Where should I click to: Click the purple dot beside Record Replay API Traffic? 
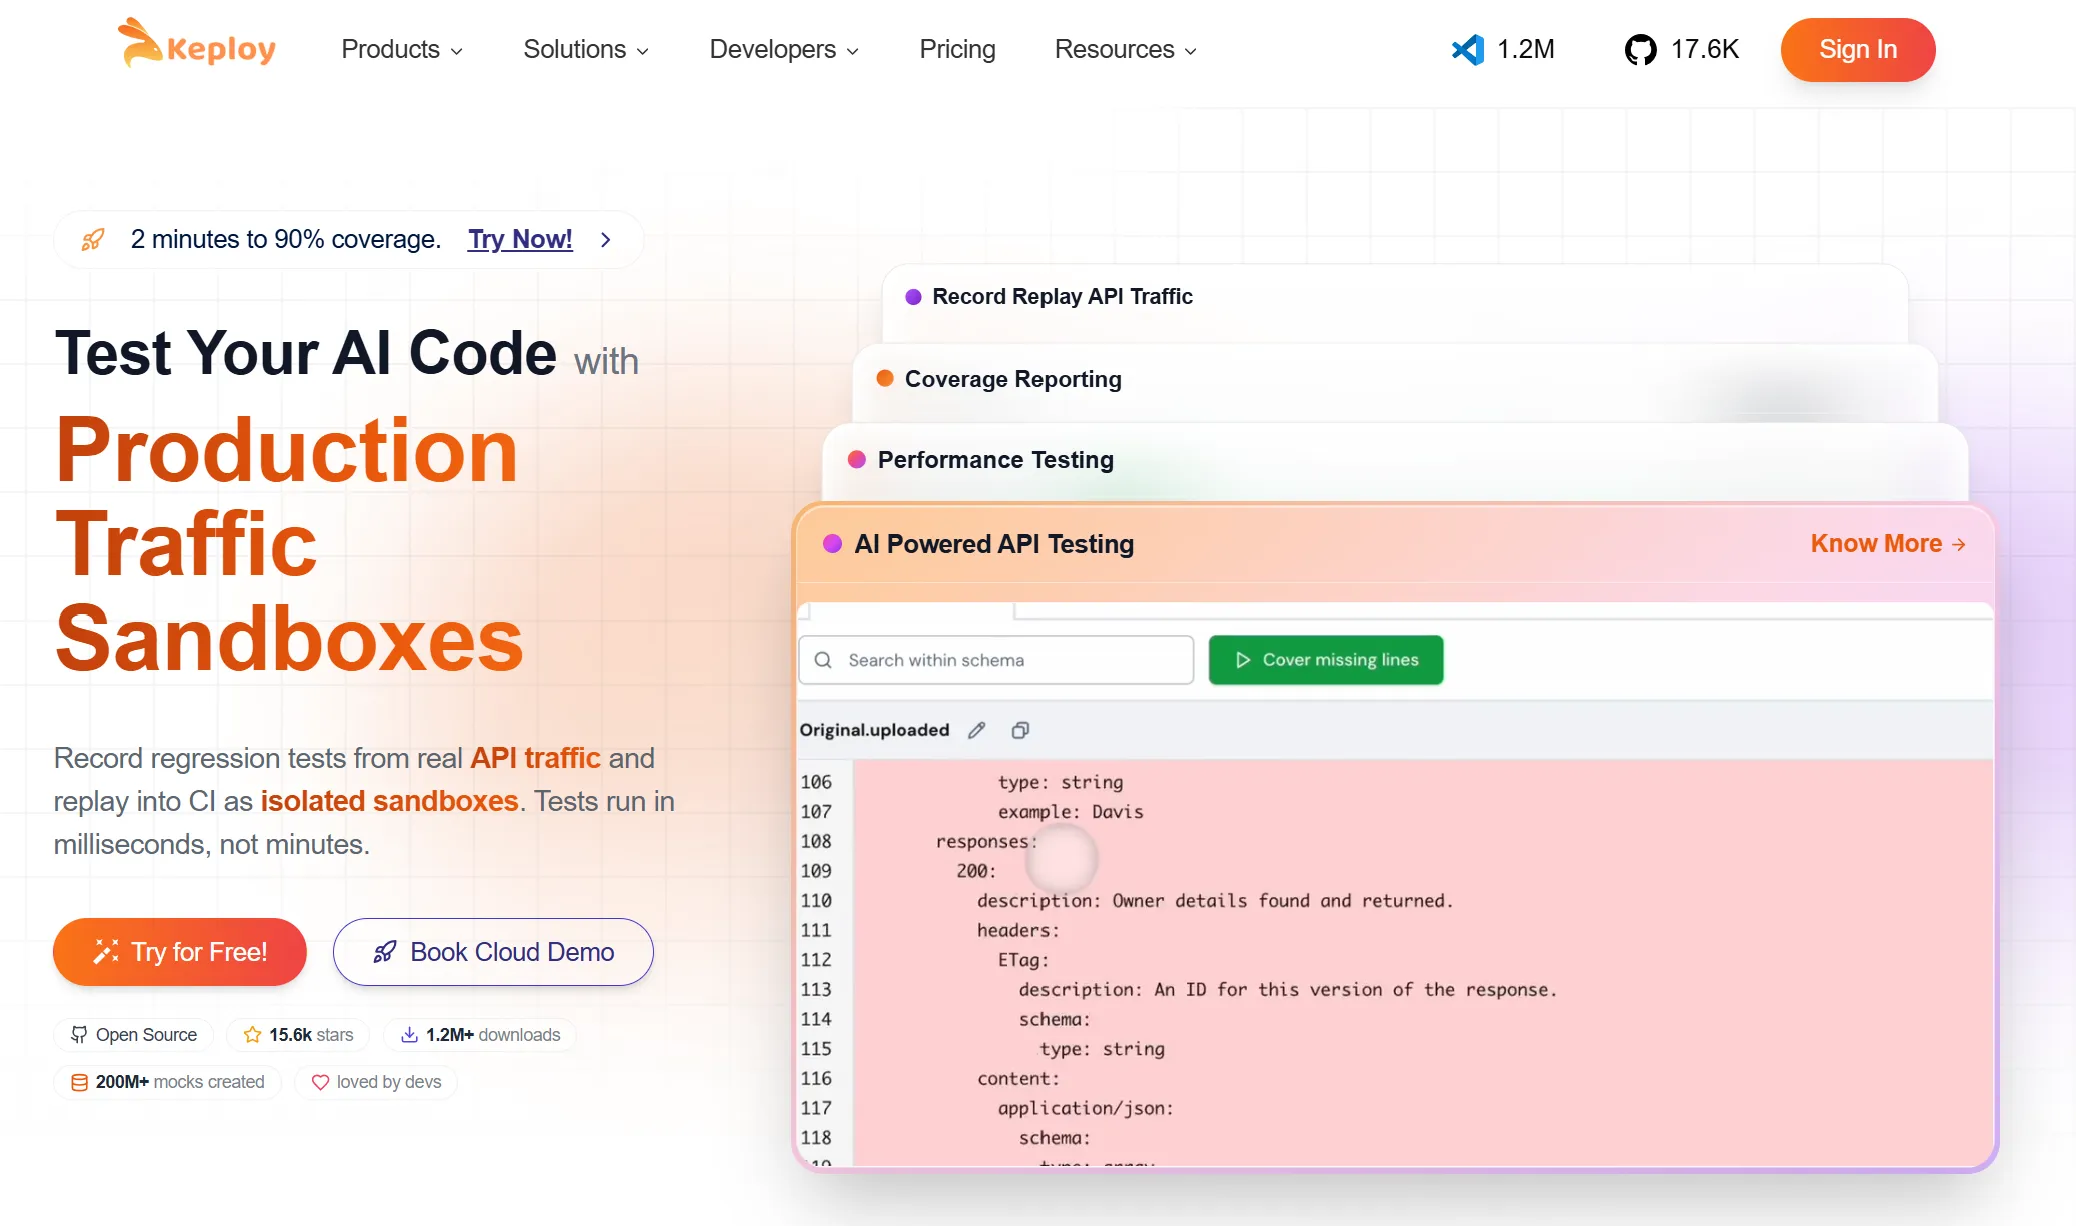pos(913,297)
